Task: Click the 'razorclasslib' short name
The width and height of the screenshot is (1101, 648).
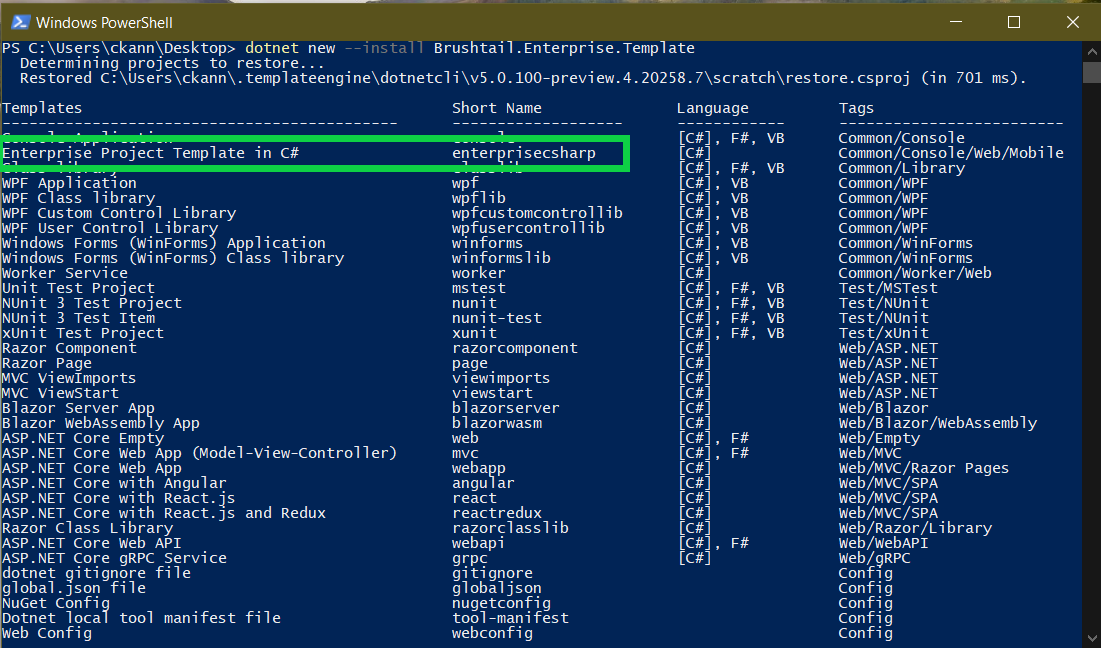Action: (510, 528)
